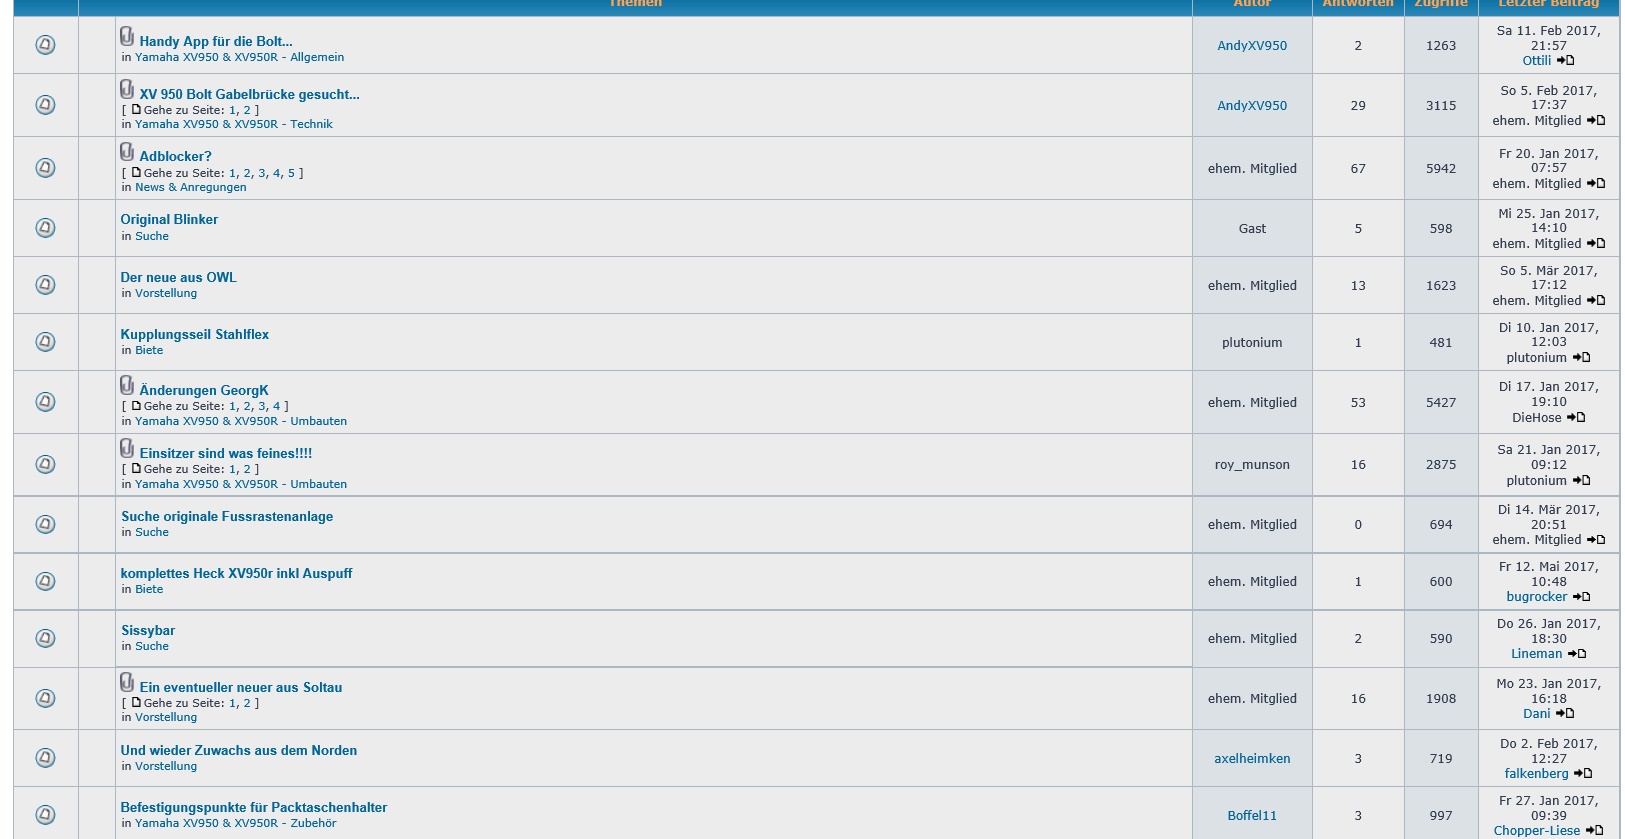
Task: View author profile axelheimken
Action: coord(1252,759)
